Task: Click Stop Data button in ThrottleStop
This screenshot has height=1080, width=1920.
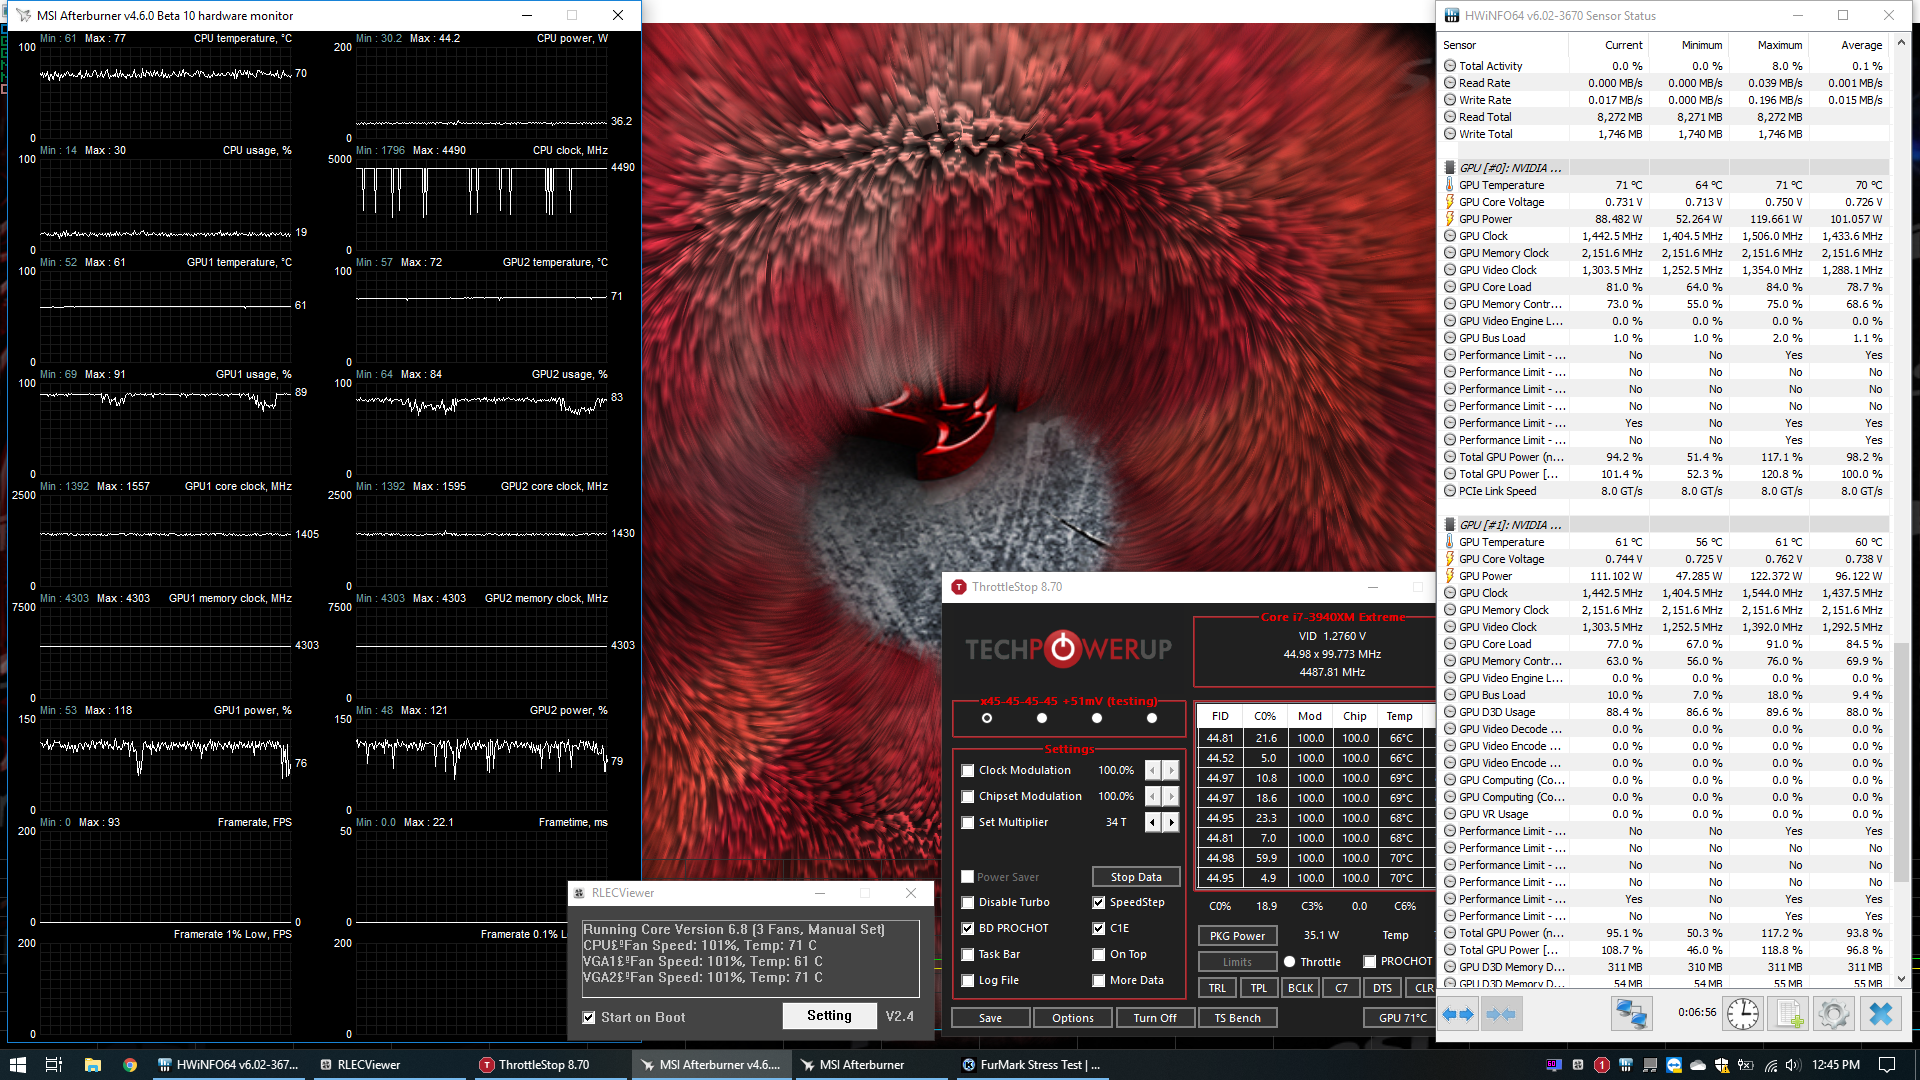Action: (1136, 877)
